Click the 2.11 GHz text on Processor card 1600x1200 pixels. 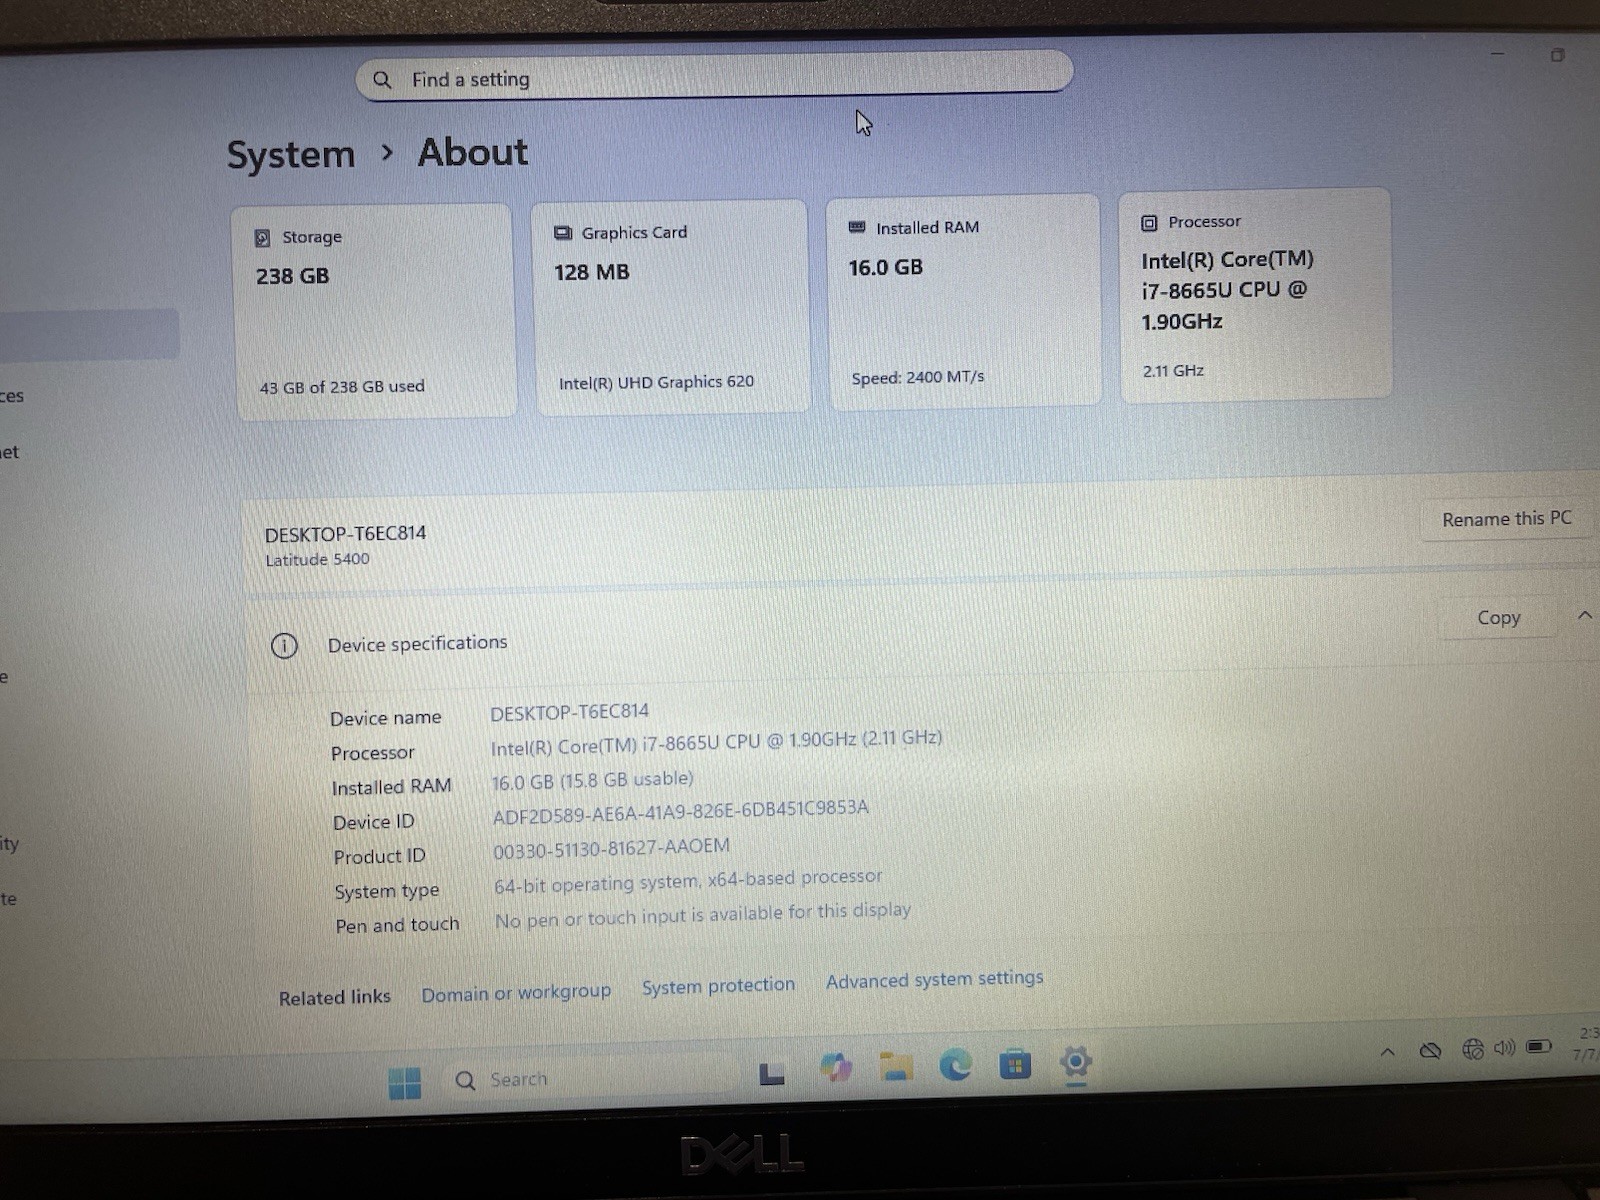click(x=1173, y=371)
